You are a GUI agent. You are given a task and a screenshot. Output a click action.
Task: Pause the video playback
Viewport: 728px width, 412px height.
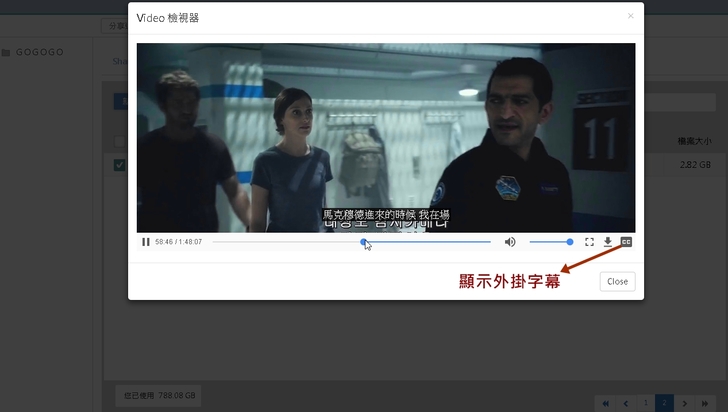tap(146, 242)
